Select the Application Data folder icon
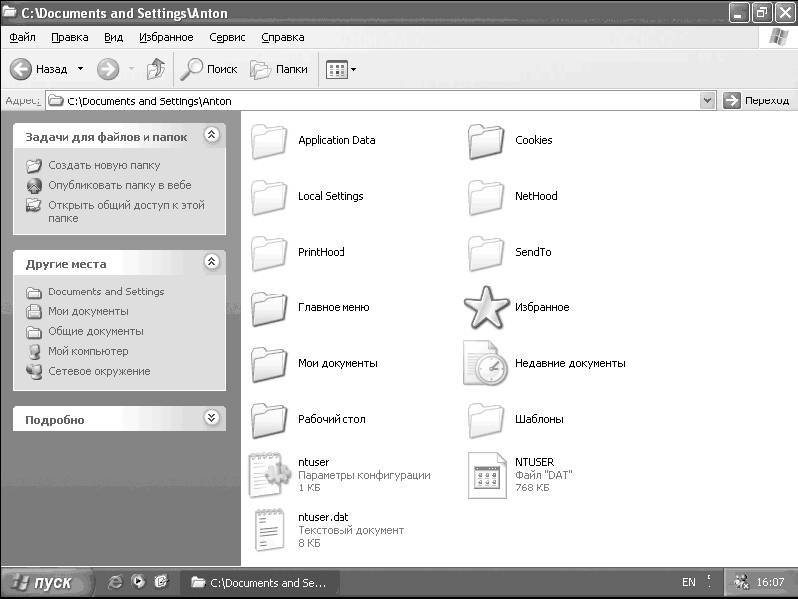Screen dimensions: 798x599 tap(269, 141)
